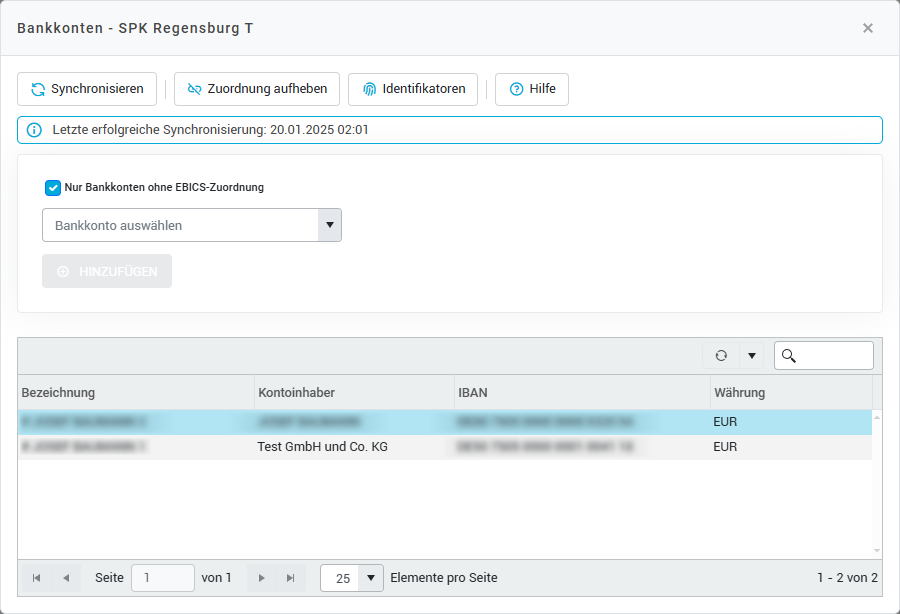The width and height of the screenshot is (900, 614).
Task: Expand the Bankkonto auswählen dropdown
Action: click(329, 225)
